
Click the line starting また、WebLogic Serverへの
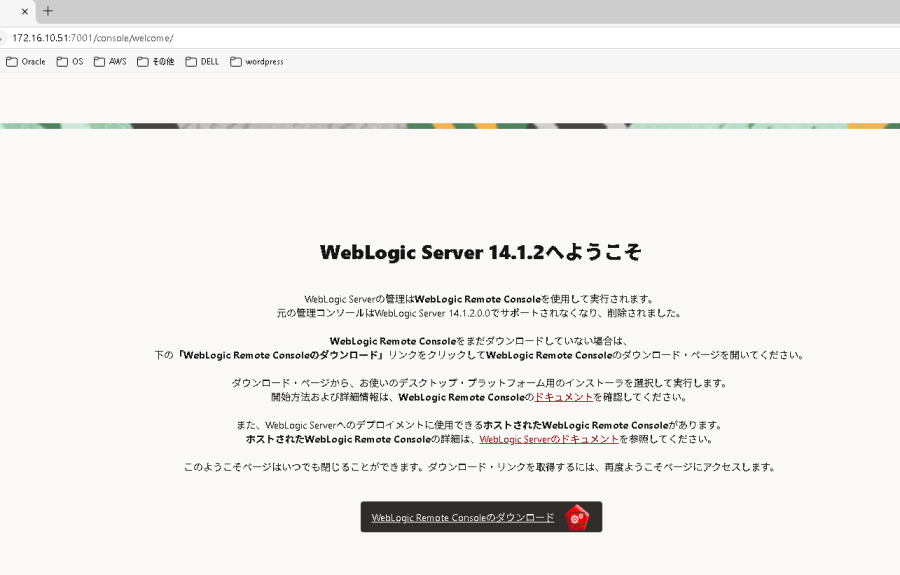click(x=480, y=425)
